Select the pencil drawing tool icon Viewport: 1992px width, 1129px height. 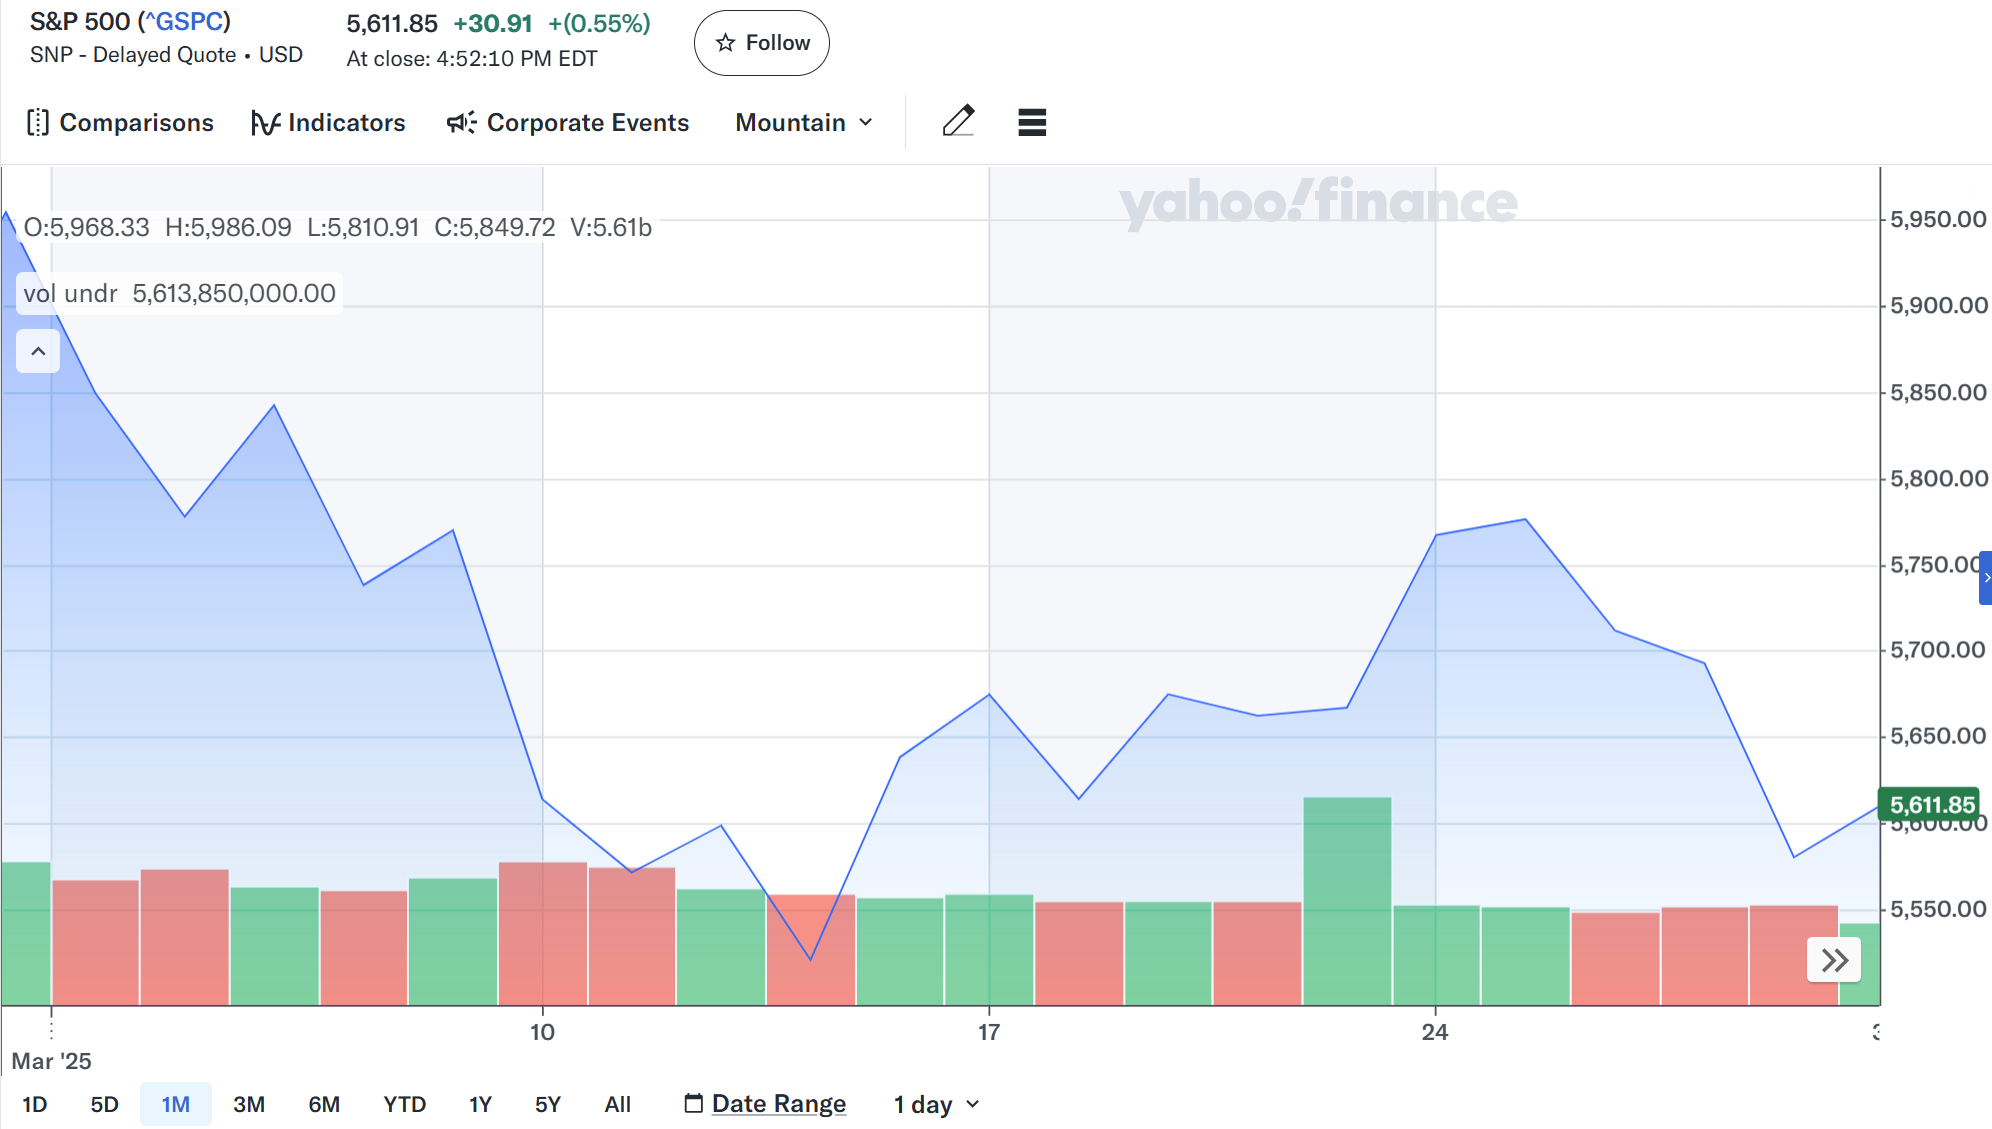[958, 121]
